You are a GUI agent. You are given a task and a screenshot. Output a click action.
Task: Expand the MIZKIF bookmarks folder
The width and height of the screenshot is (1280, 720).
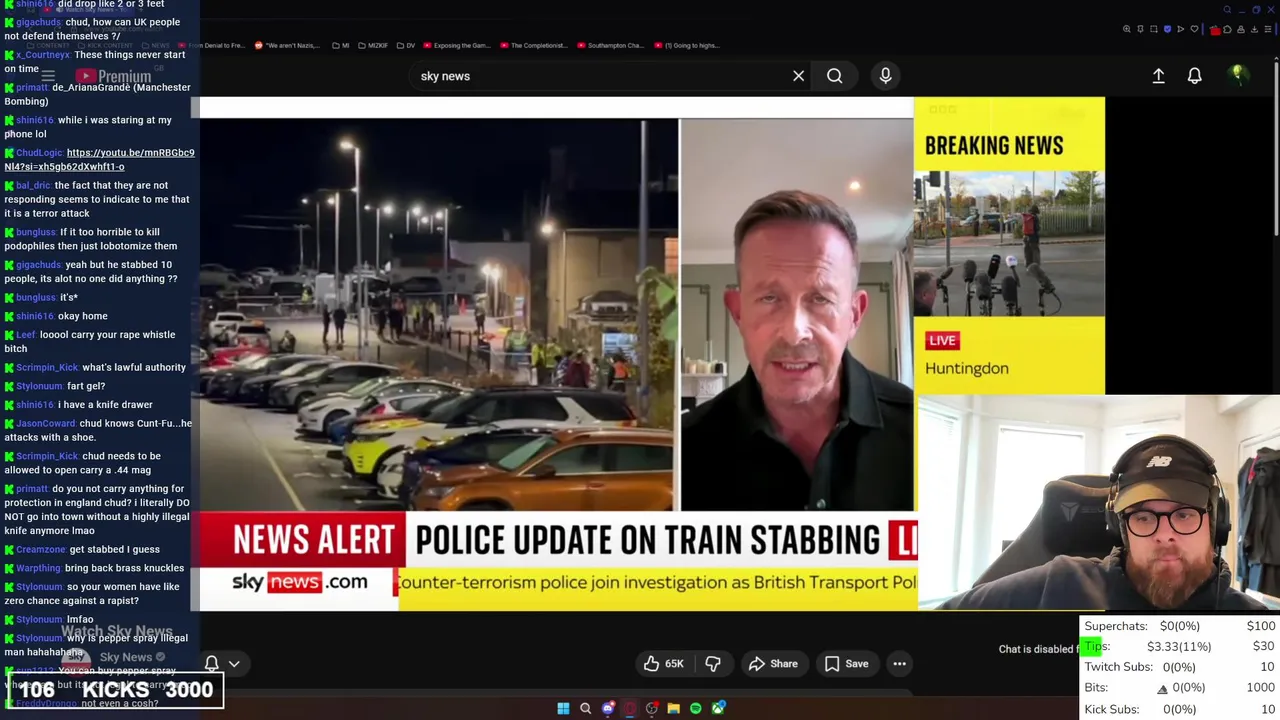click(372, 45)
